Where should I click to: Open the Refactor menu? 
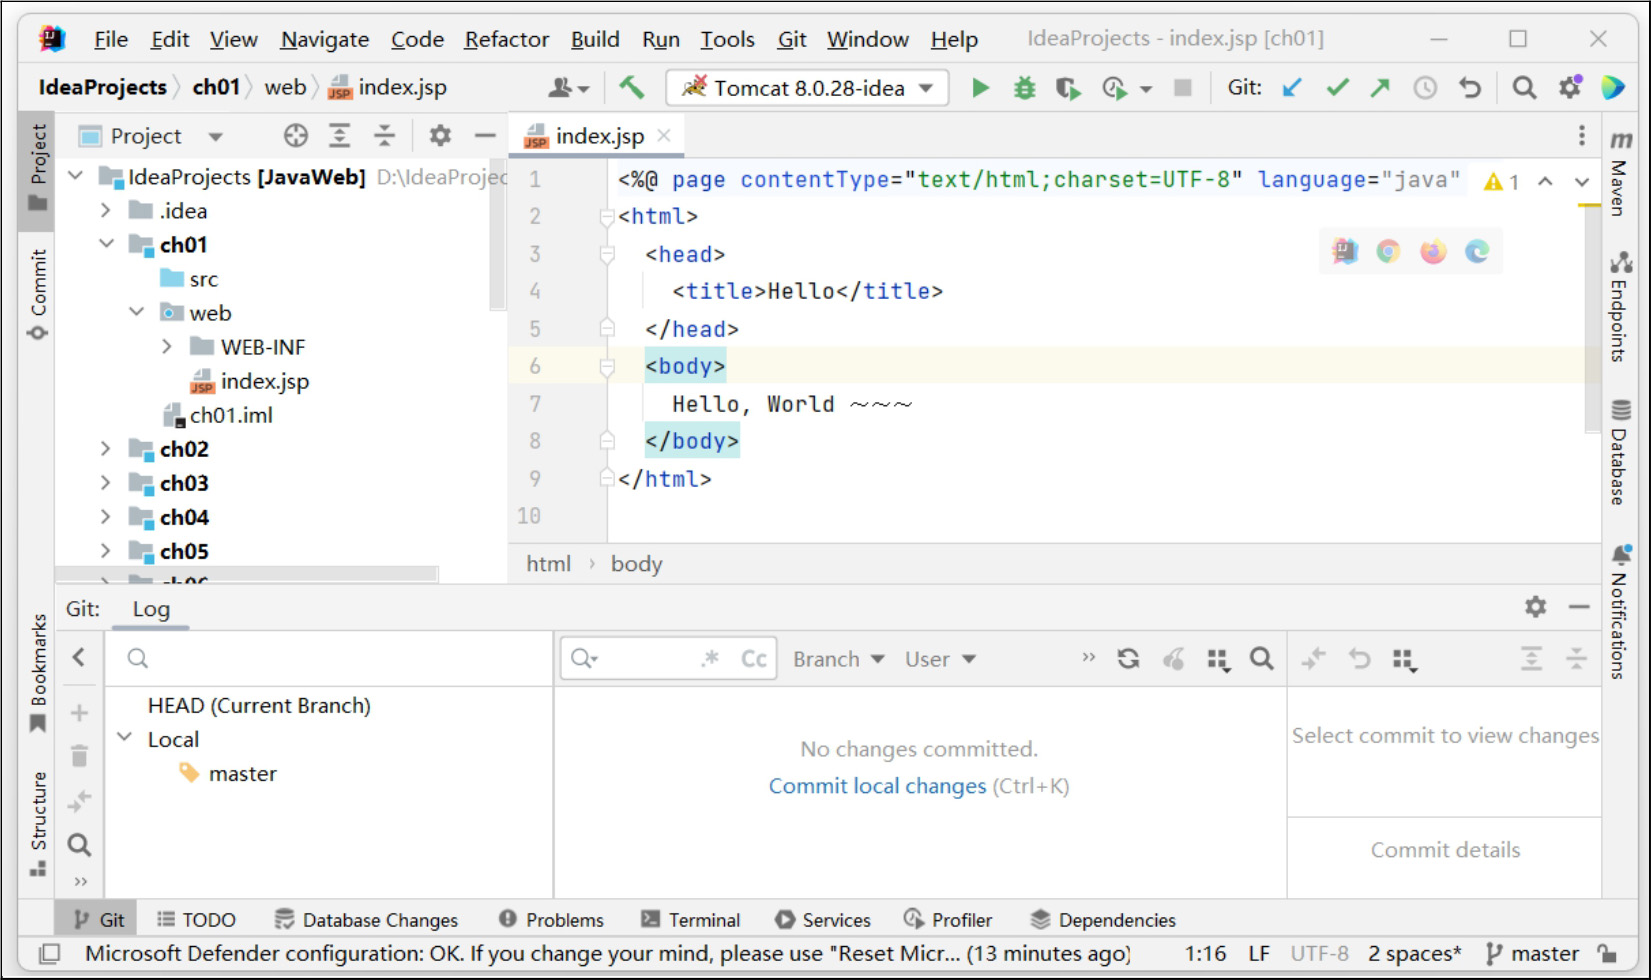[x=506, y=39]
